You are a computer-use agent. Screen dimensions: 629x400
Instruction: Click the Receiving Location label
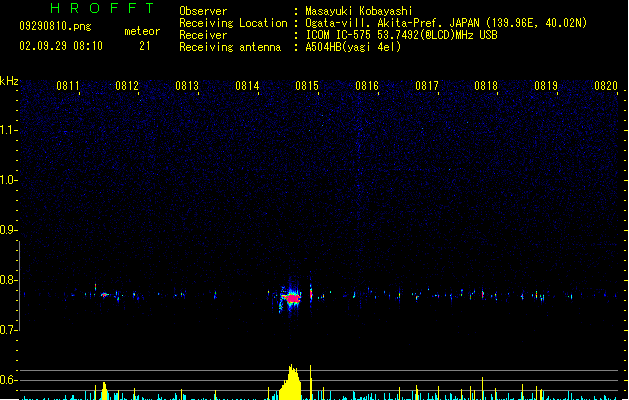tap(233, 23)
